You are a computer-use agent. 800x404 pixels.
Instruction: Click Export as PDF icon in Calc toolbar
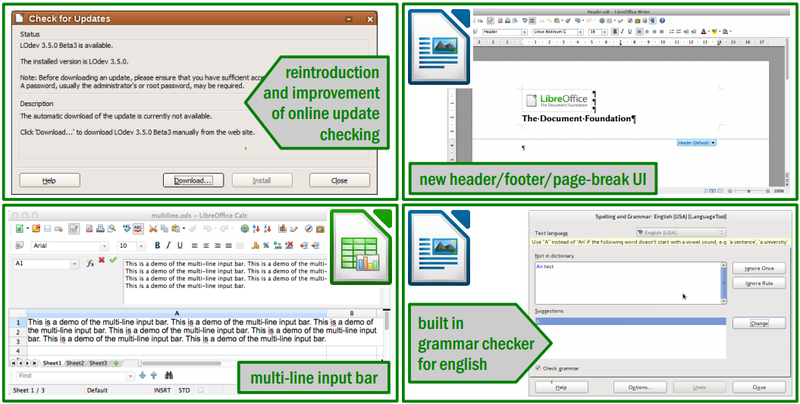pyautogui.click(x=89, y=229)
